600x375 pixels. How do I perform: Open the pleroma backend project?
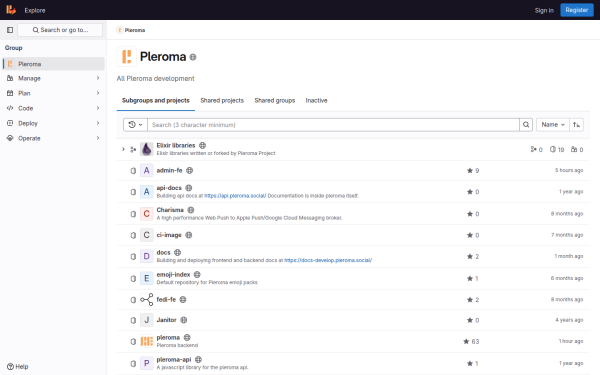(x=168, y=338)
